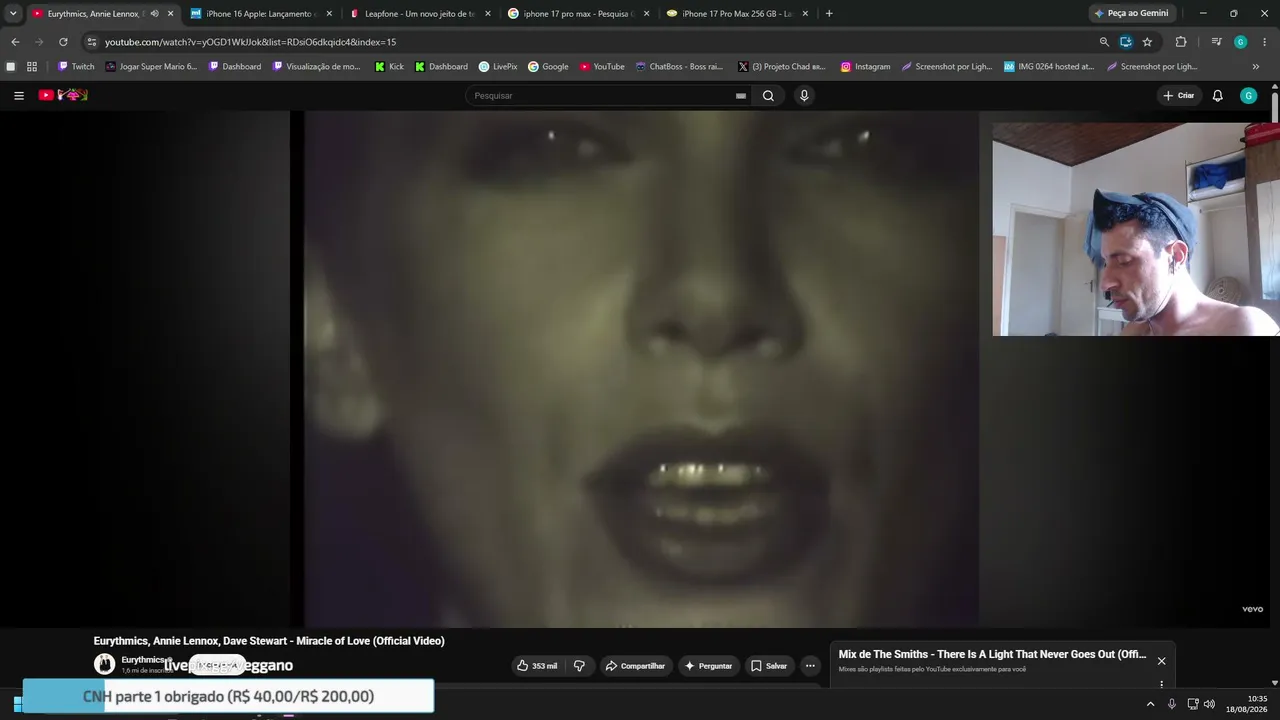This screenshot has height=720, width=1280.
Task: Switch to the iphone 17 pro max search tab
Action: point(579,14)
